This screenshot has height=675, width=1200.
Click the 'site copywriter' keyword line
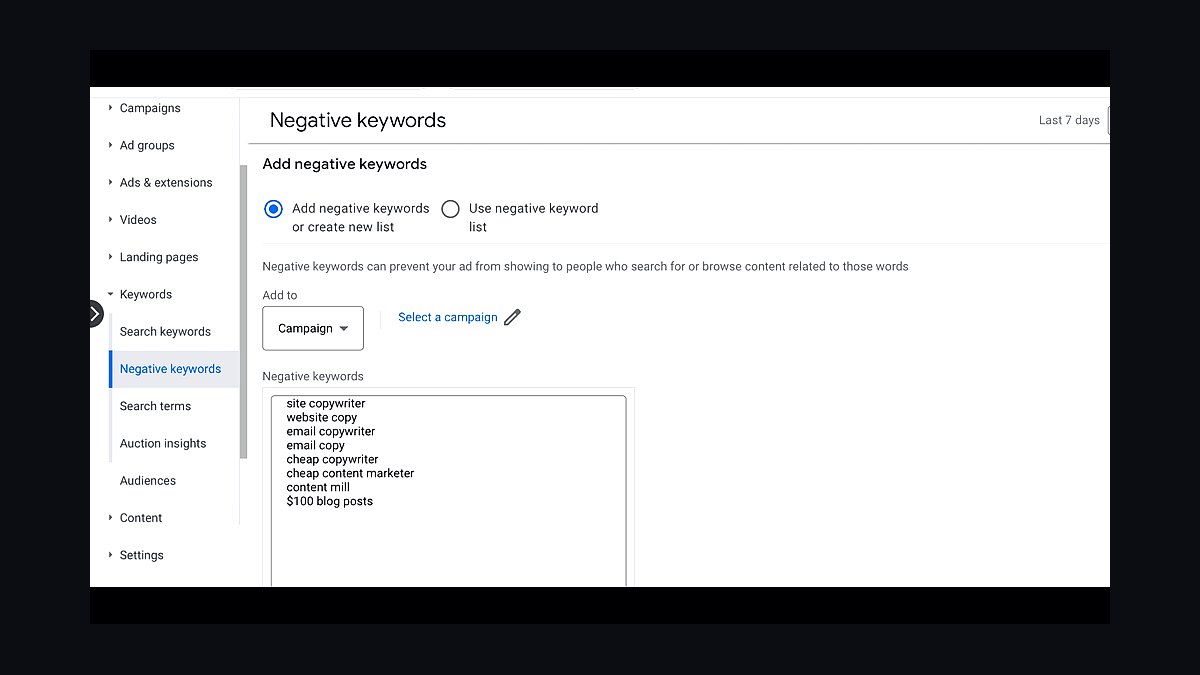click(x=326, y=403)
